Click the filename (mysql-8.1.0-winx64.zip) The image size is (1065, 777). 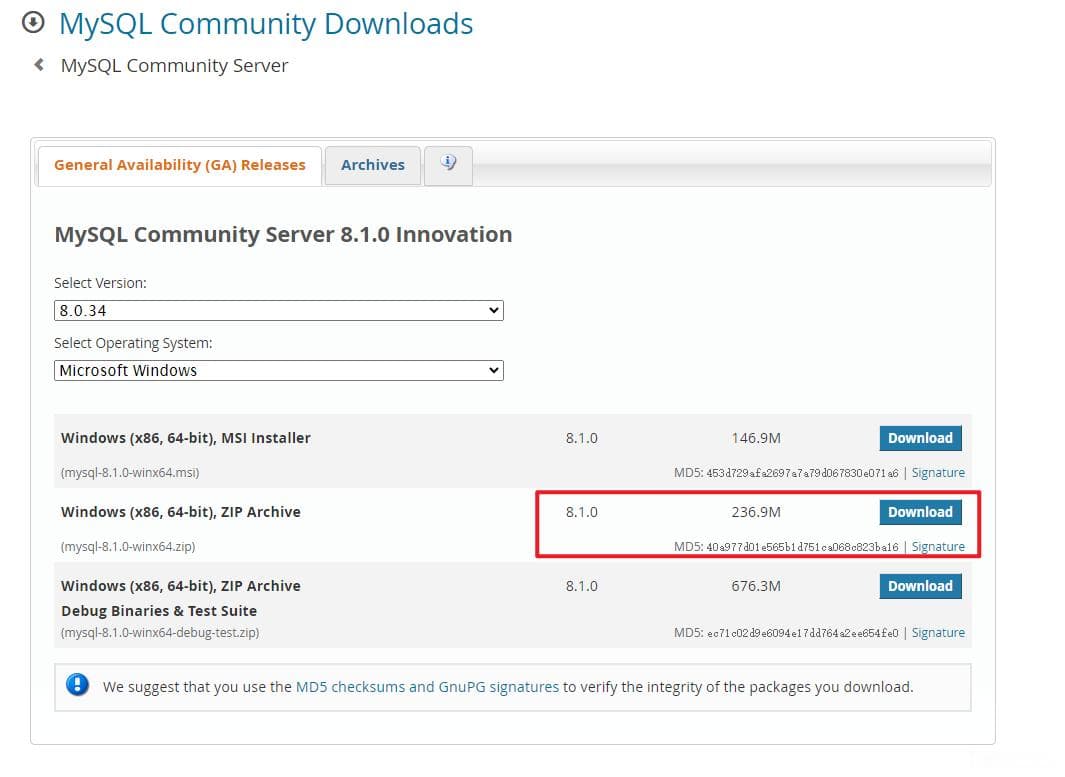[x=128, y=547]
